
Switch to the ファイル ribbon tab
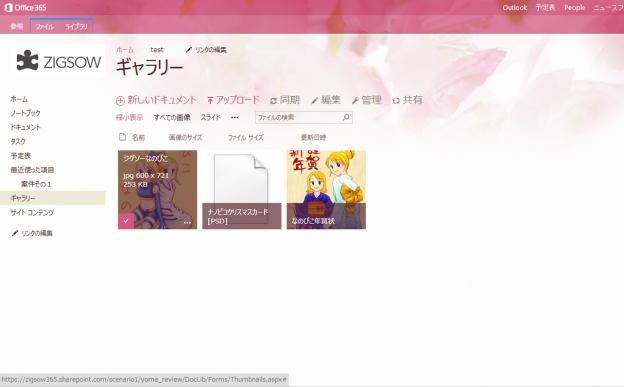(45, 27)
